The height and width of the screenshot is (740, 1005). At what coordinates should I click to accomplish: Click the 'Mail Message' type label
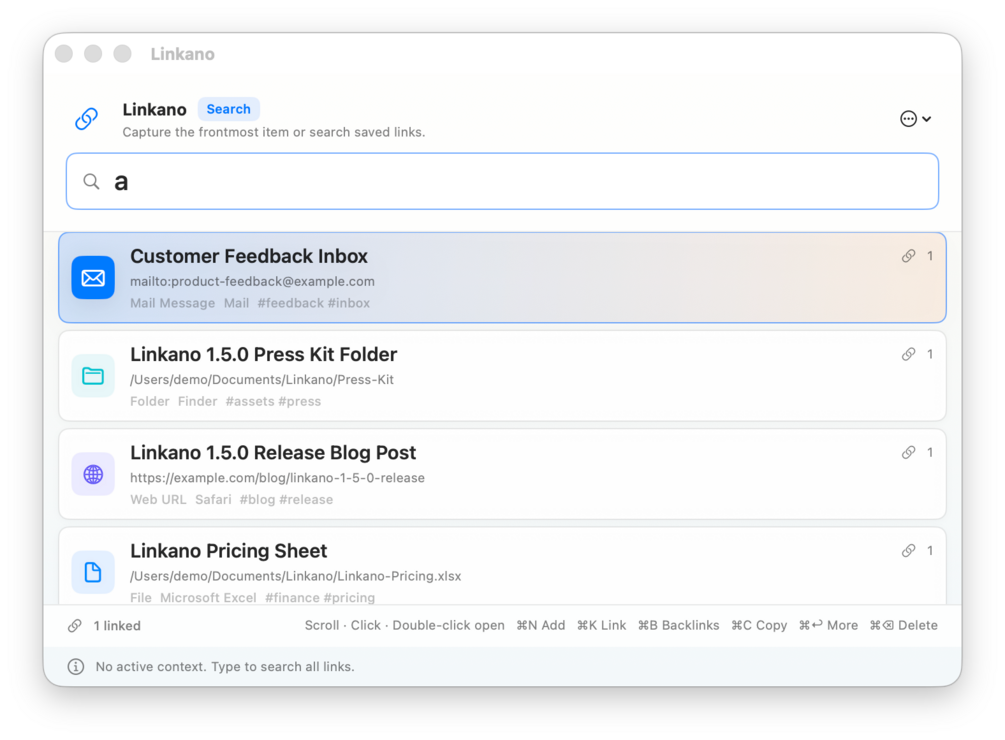pyautogui.click(x=172, y=303)
